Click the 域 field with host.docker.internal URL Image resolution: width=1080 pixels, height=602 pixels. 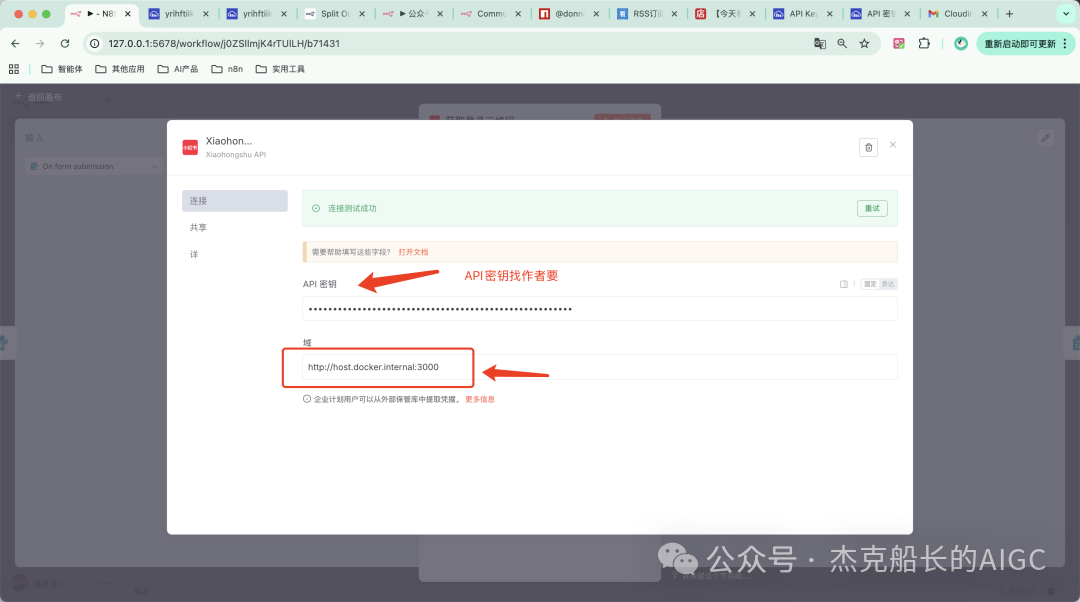[x=599, y=367]
